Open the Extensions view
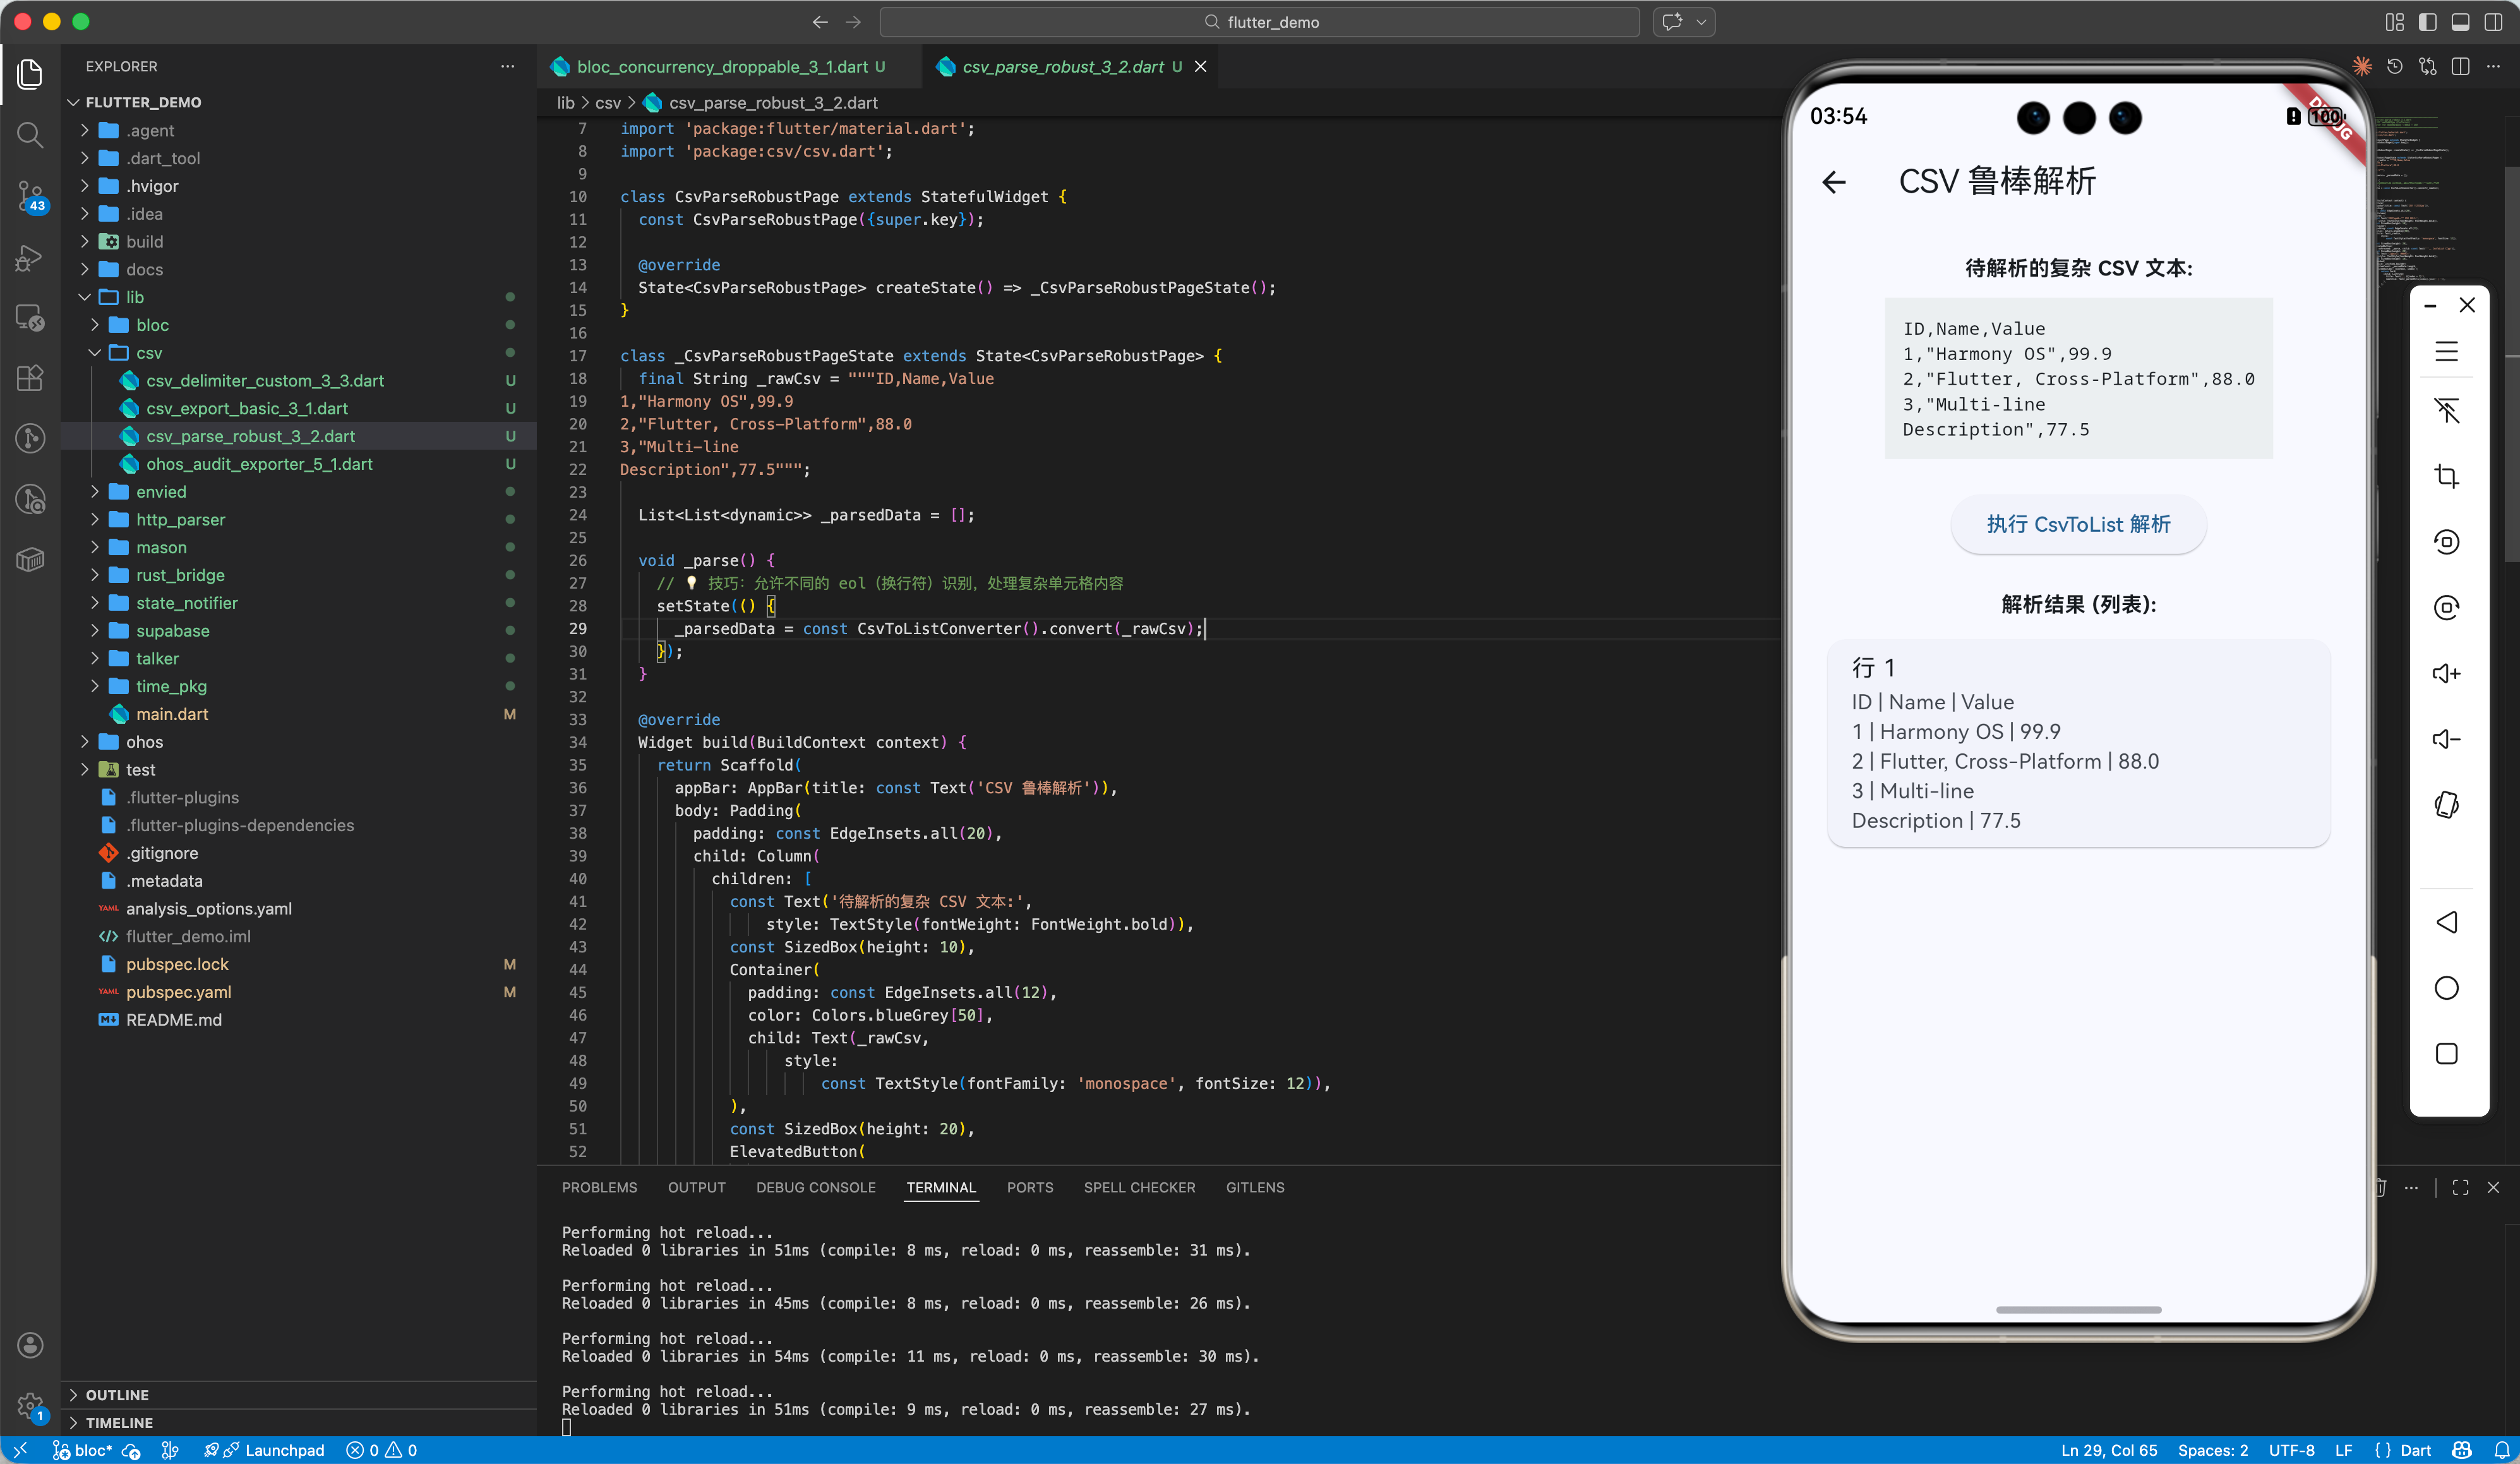 pyautogui.click(x=30, y=378)
